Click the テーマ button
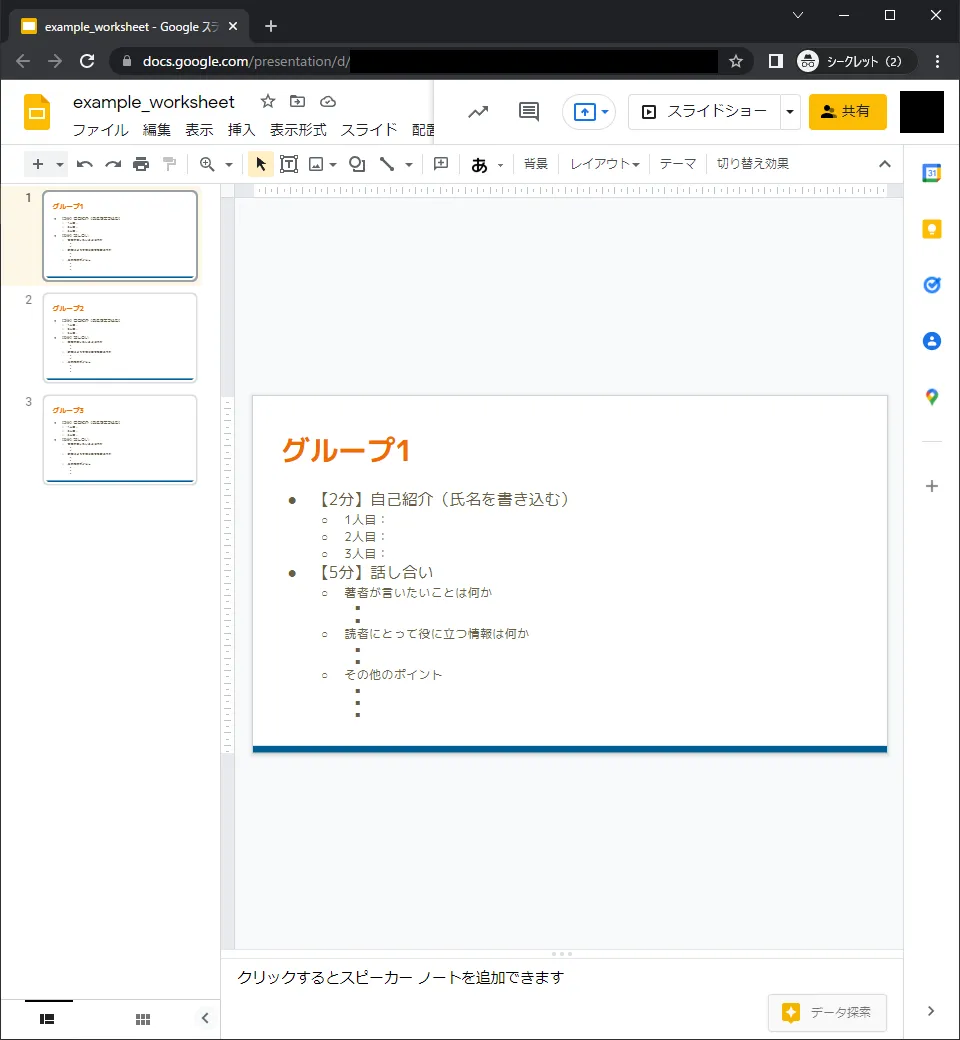Viewport: 960px width, 1040px height. tap(677, 164)
